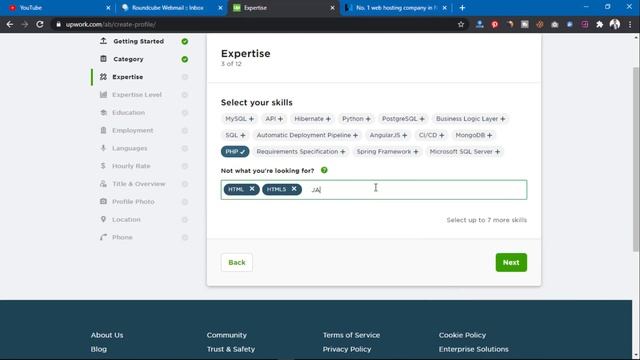Open Getting Started step in sidebar
This screenshot has height=360, width=640.
tap(139, 41)
